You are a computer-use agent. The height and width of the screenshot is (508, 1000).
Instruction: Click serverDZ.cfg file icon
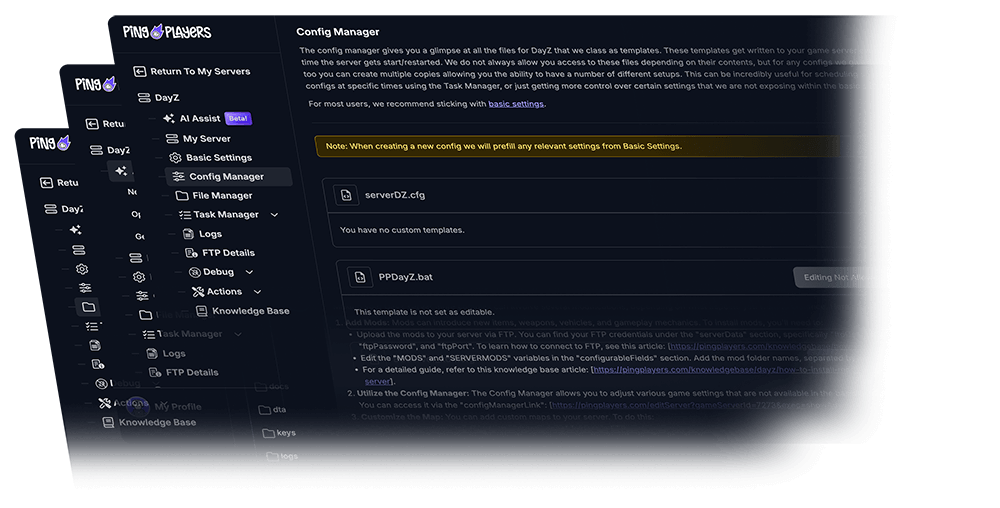pos(346,195)
